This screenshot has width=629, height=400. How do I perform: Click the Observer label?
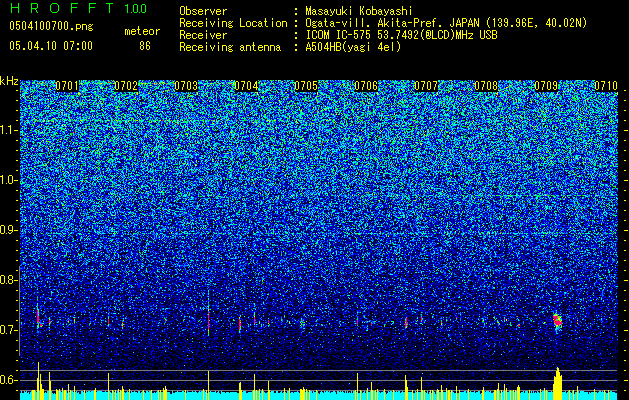[x=203, y=11]
